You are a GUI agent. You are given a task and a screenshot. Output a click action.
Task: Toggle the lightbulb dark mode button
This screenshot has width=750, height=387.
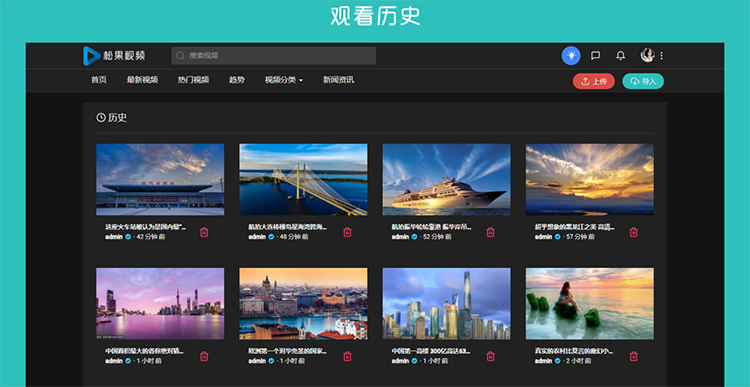571,56
